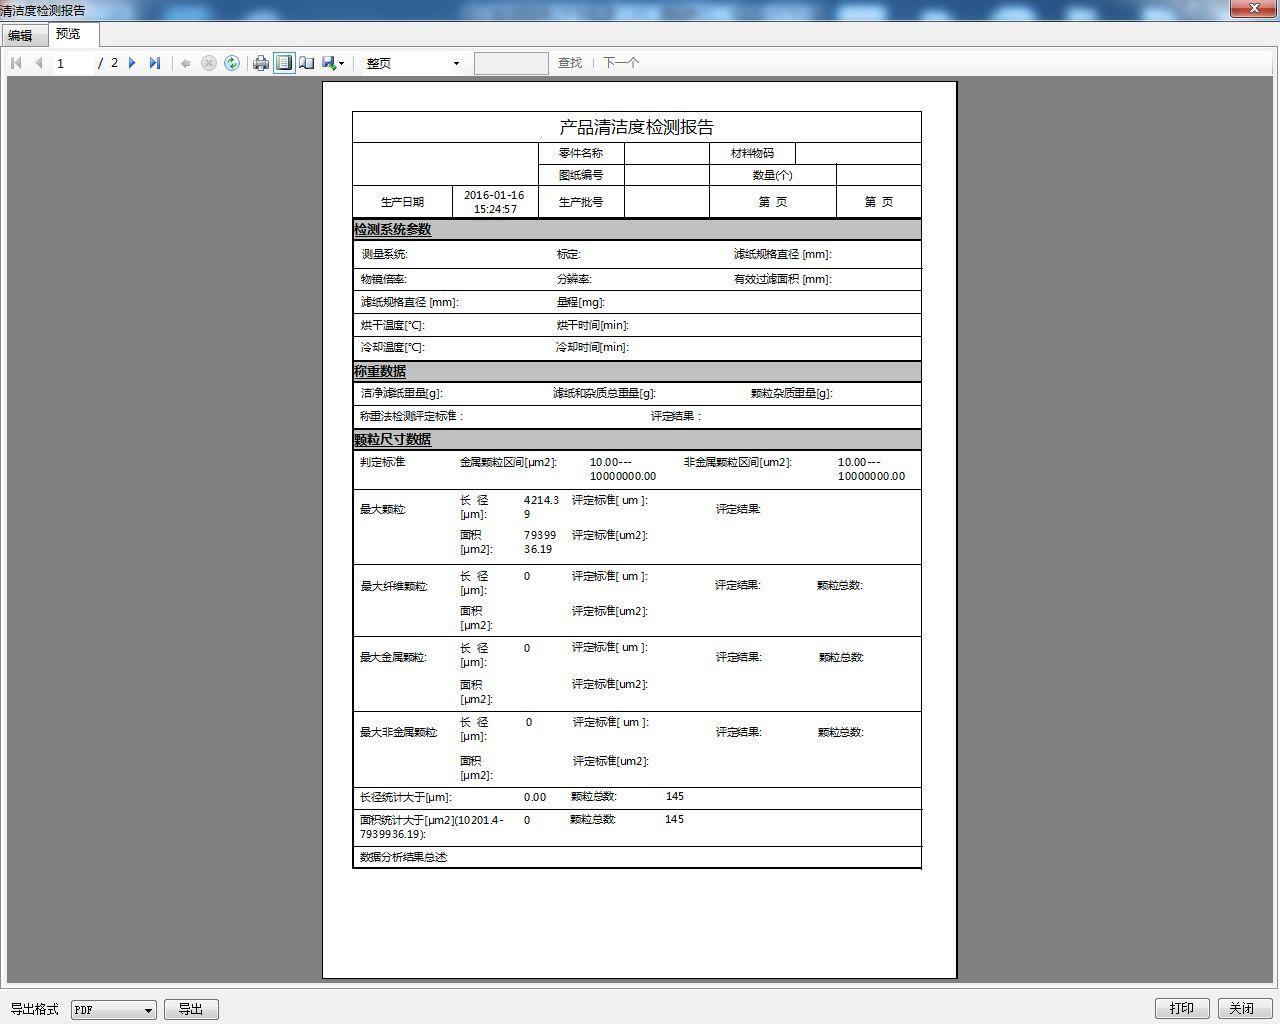Expand the 整页 zoom dropdown

point(456,63)
